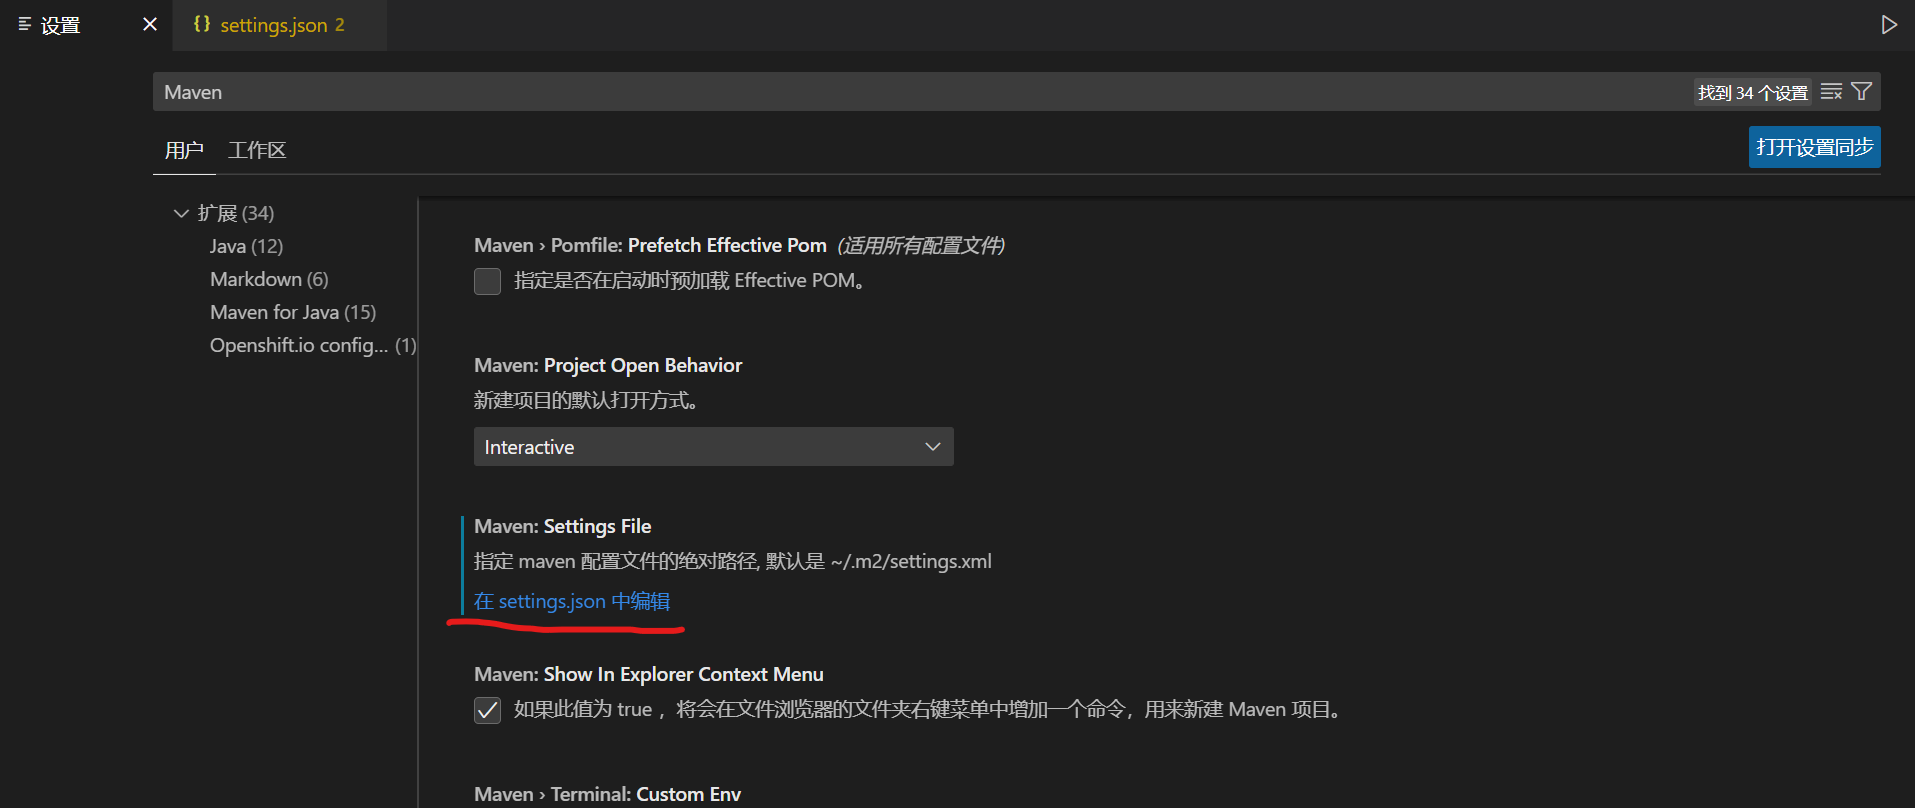Screen dimensions: 1915x808
Task: Open the Project Open Behavior Interactive dropdown
Action: pos(713,447)
